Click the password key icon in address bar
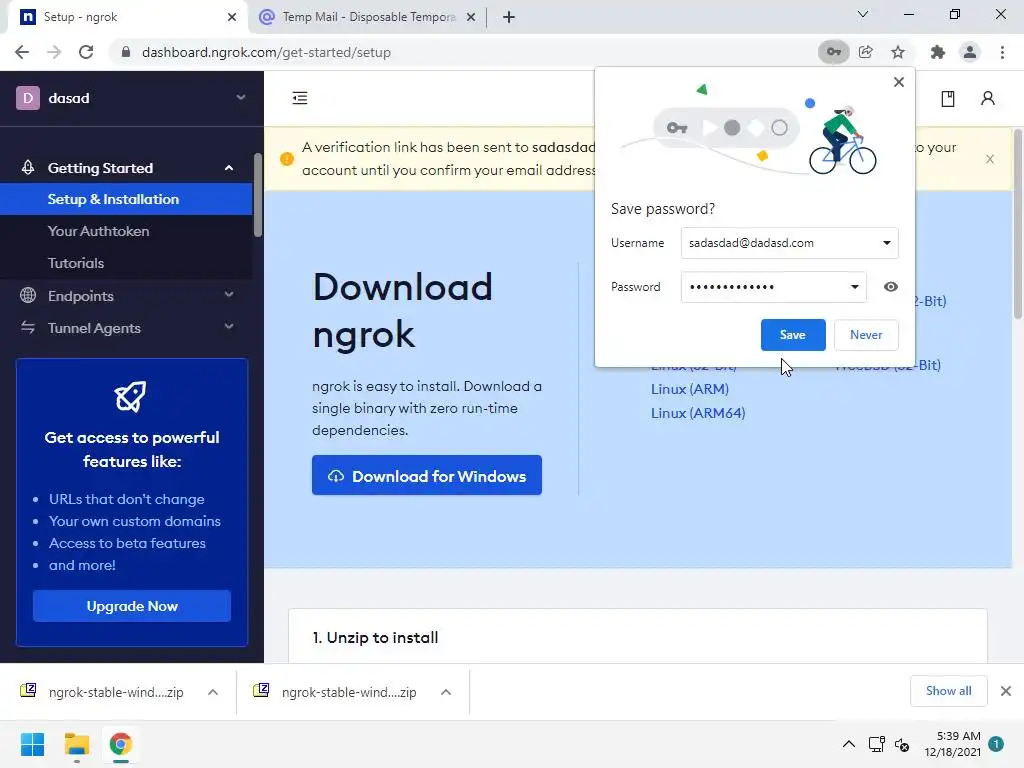 click(834, 52)
